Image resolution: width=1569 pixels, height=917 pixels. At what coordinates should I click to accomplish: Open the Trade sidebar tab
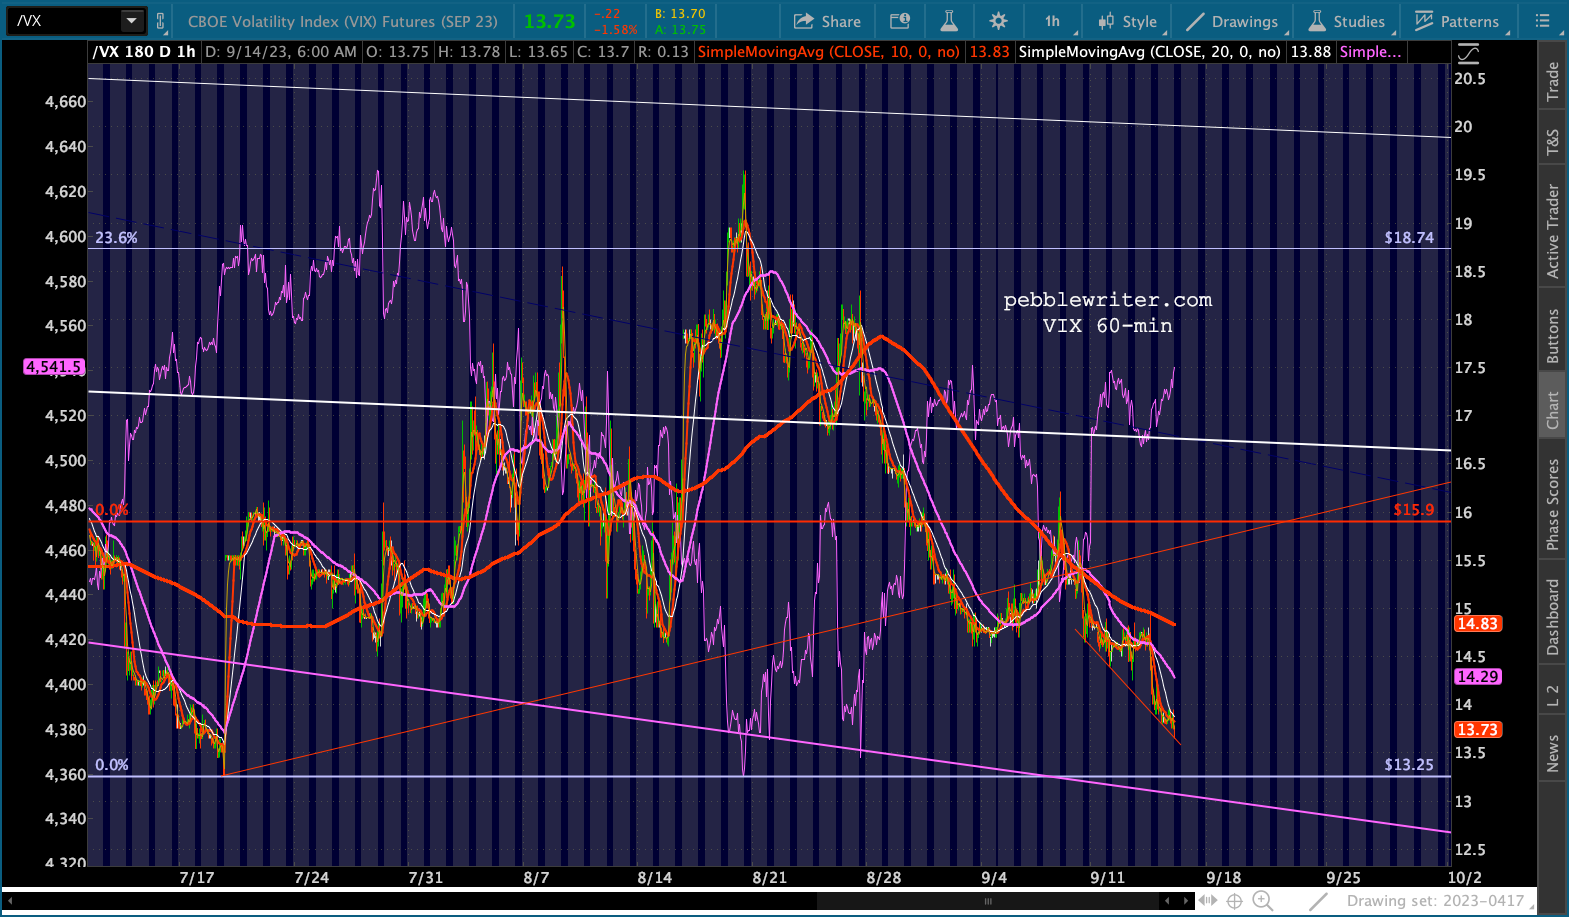(1553, 81)
